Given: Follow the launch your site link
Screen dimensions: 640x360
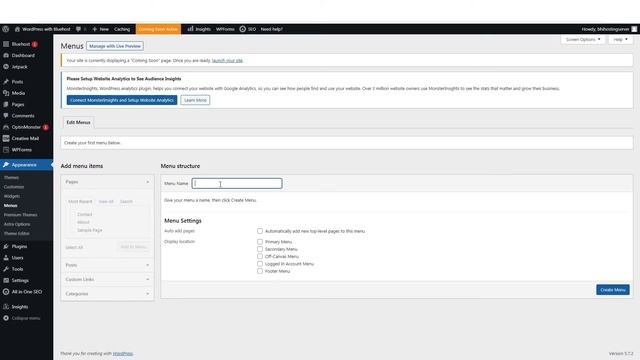Looking at the screenshot, I should click(x=227, y=60).
